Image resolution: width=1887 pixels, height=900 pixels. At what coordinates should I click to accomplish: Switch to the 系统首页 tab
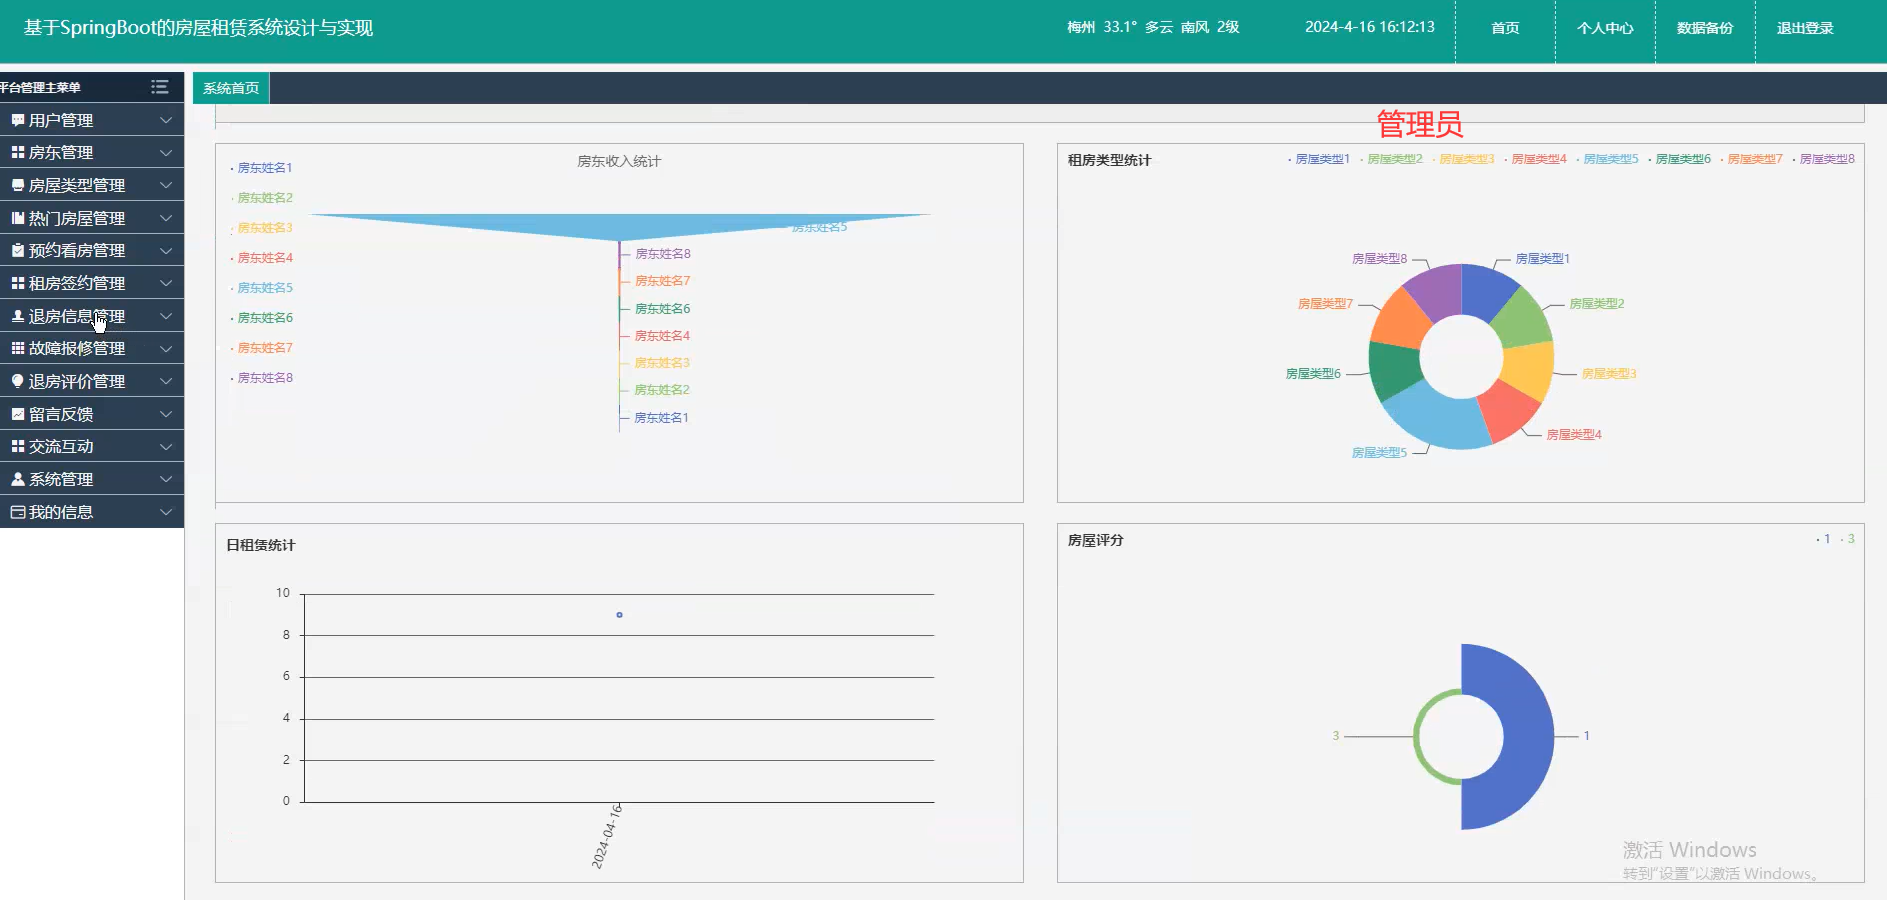tap(231, 88)
